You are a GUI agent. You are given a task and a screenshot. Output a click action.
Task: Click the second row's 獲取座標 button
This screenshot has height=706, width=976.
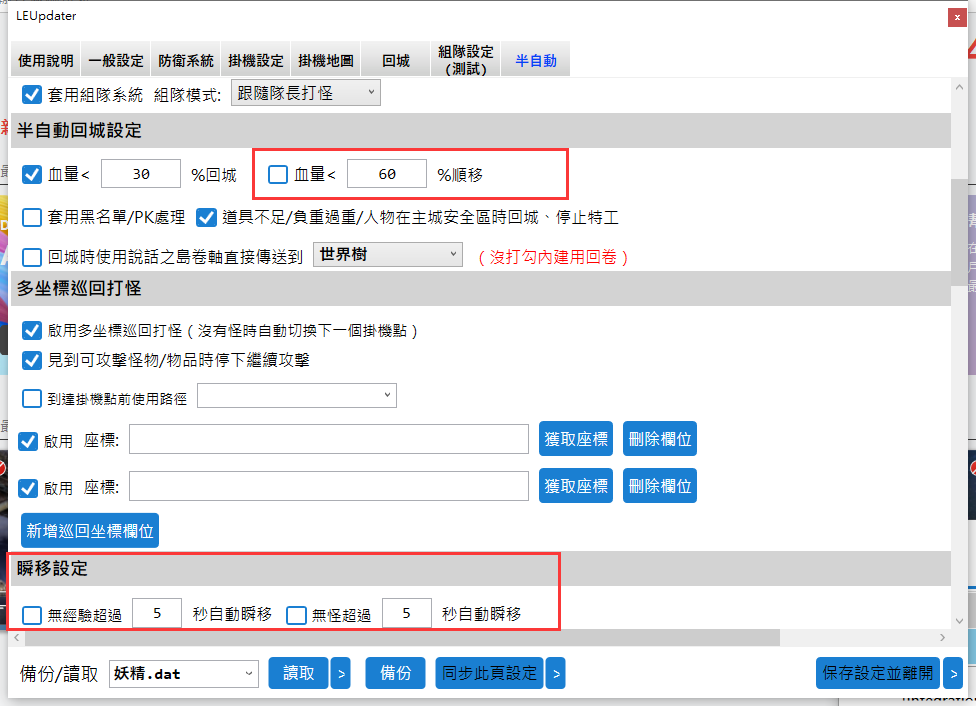(x=576, y=486)
